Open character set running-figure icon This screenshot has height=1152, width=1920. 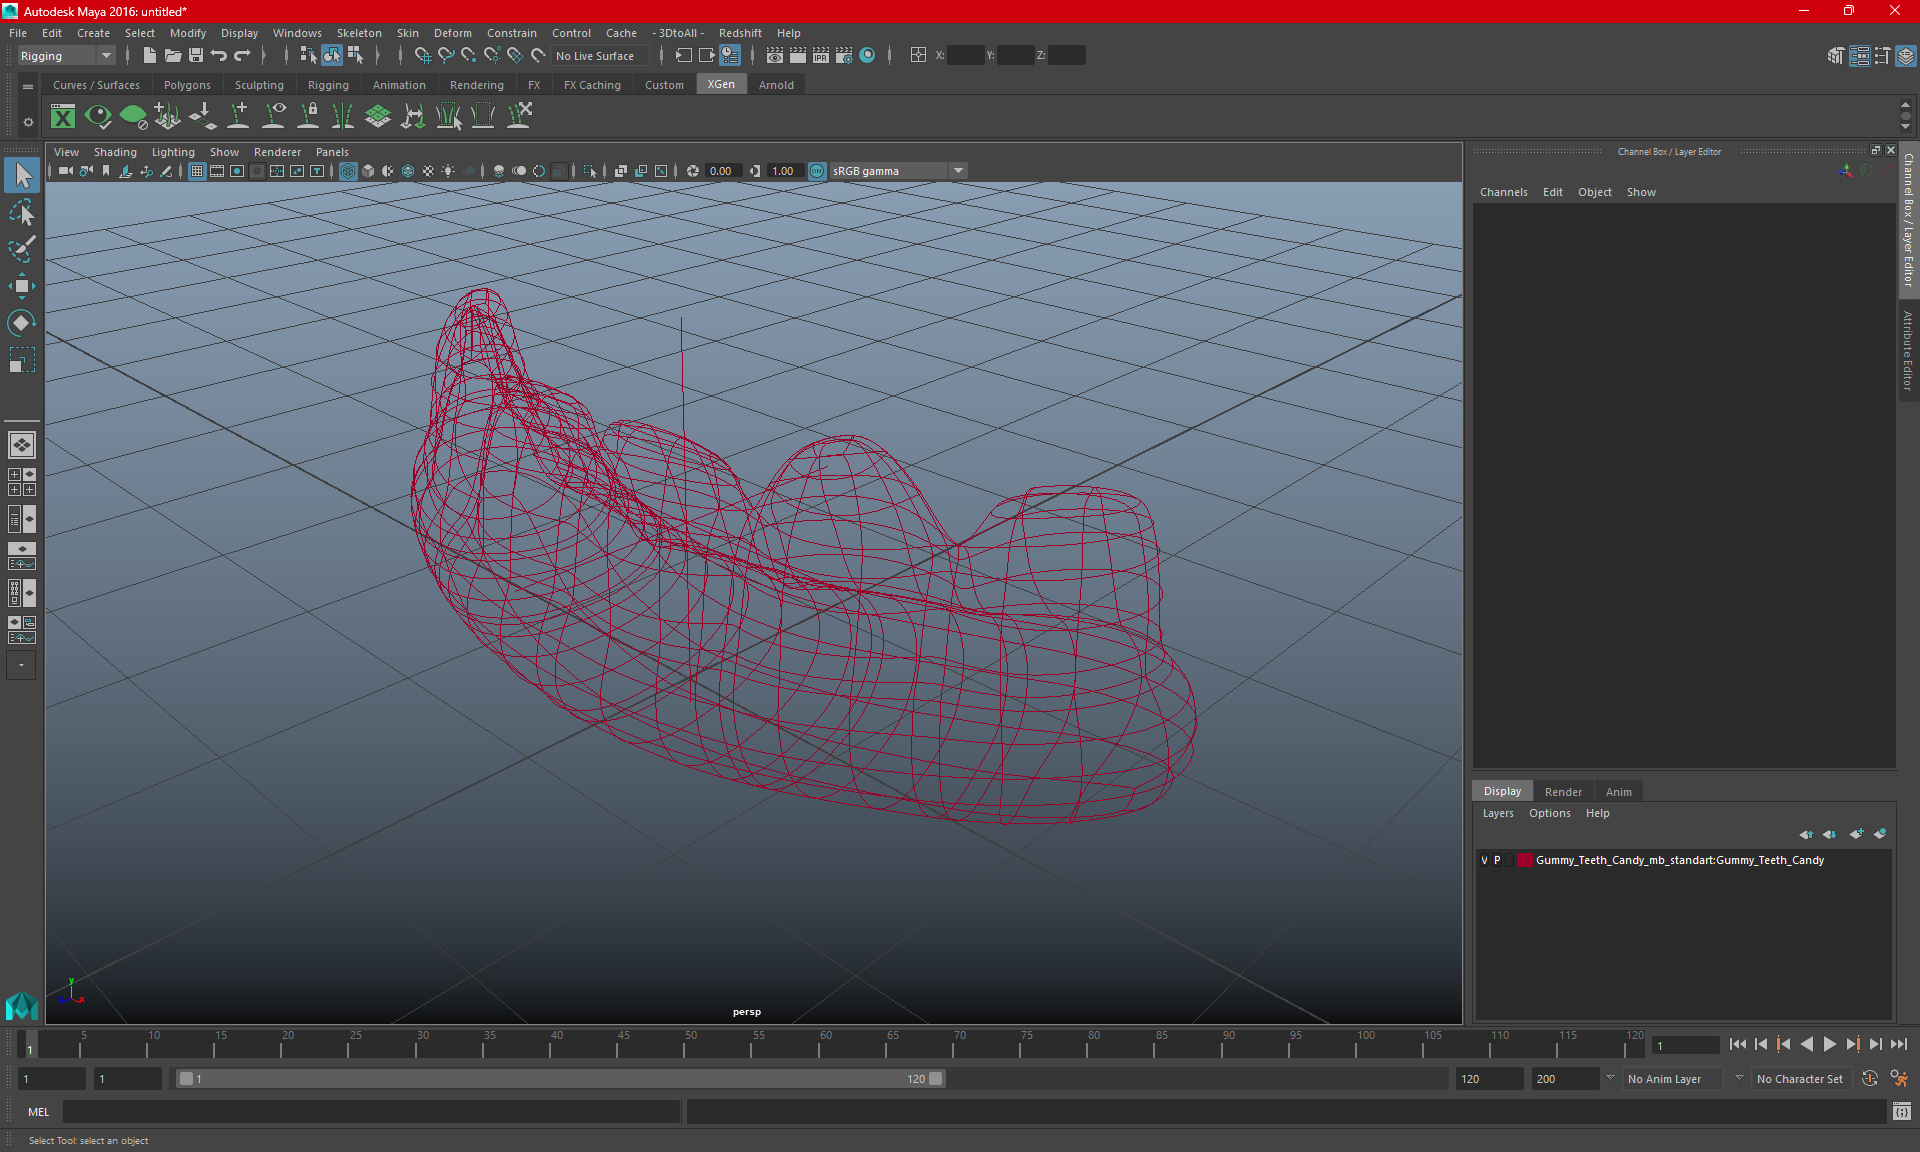coord(1899,1079)
